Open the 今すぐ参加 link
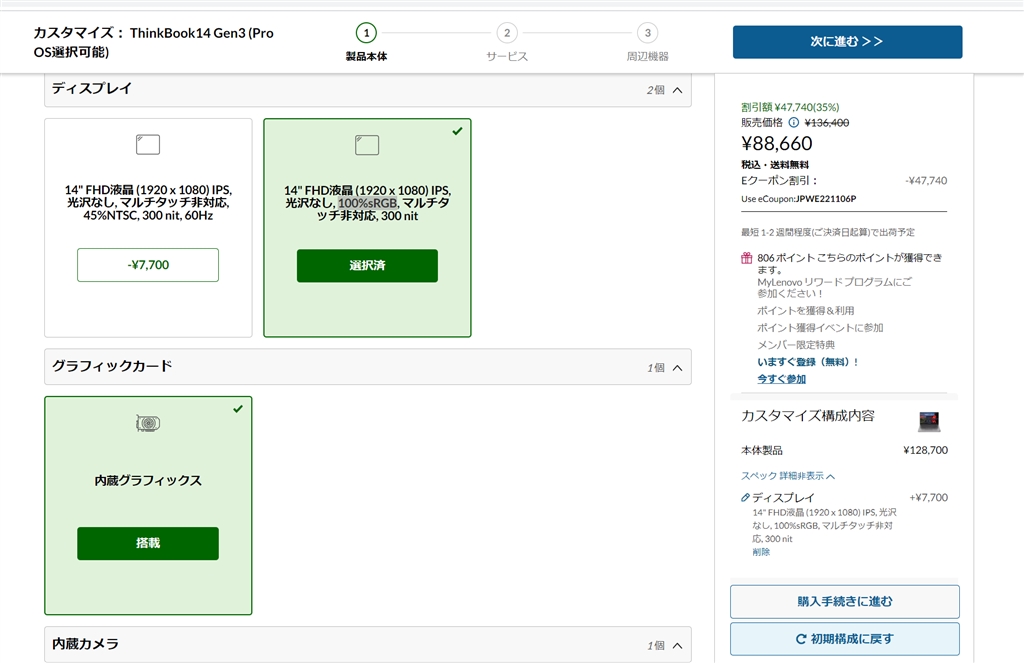 (781, 379)
